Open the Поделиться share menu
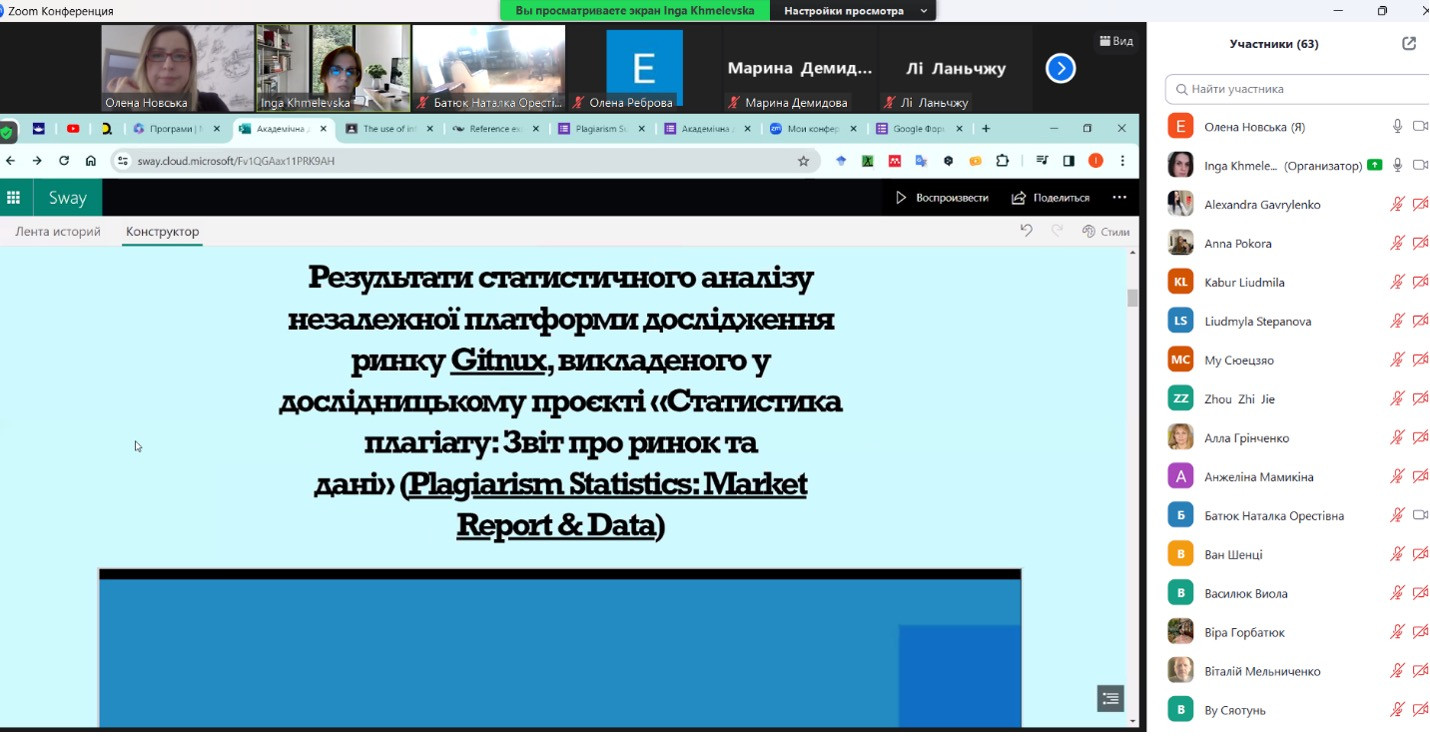This screenshot has height=736, width=1430. (1050, 198)
